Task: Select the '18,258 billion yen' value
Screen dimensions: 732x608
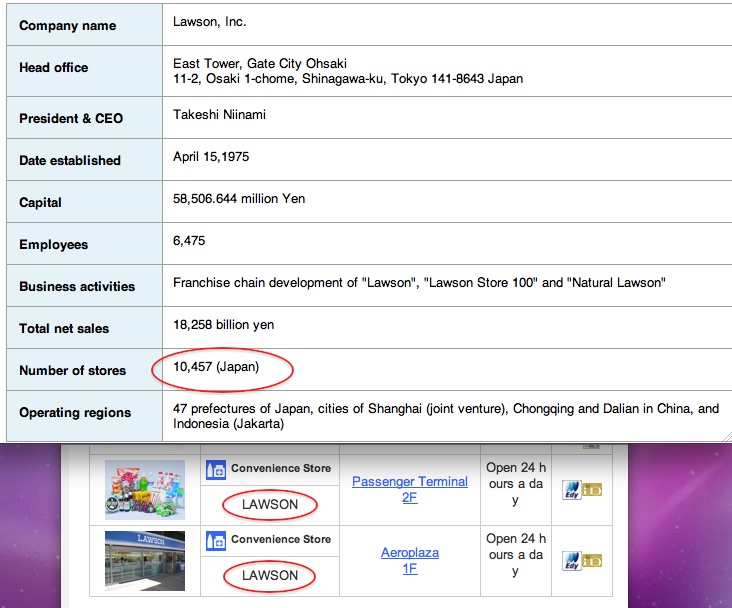Action: [x=223, y=325]
